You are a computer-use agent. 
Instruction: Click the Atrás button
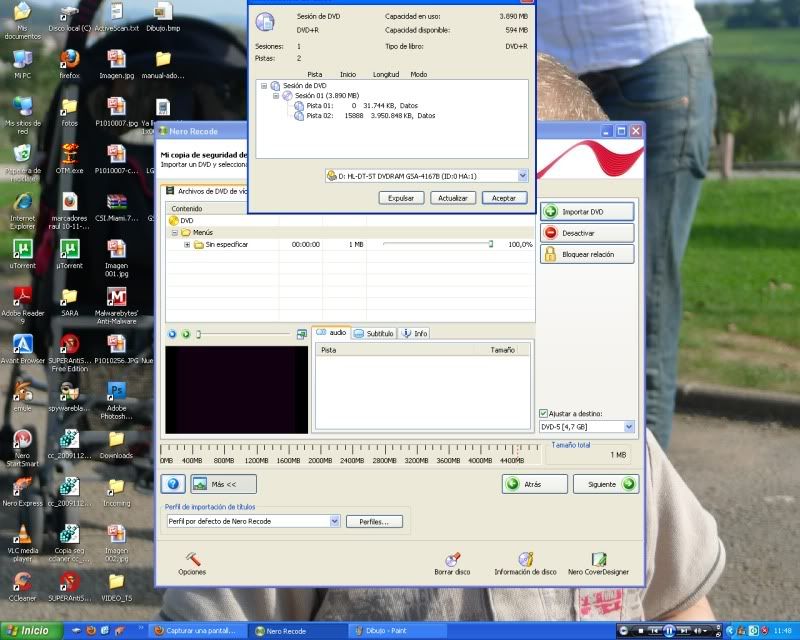(x=535, y=484)
